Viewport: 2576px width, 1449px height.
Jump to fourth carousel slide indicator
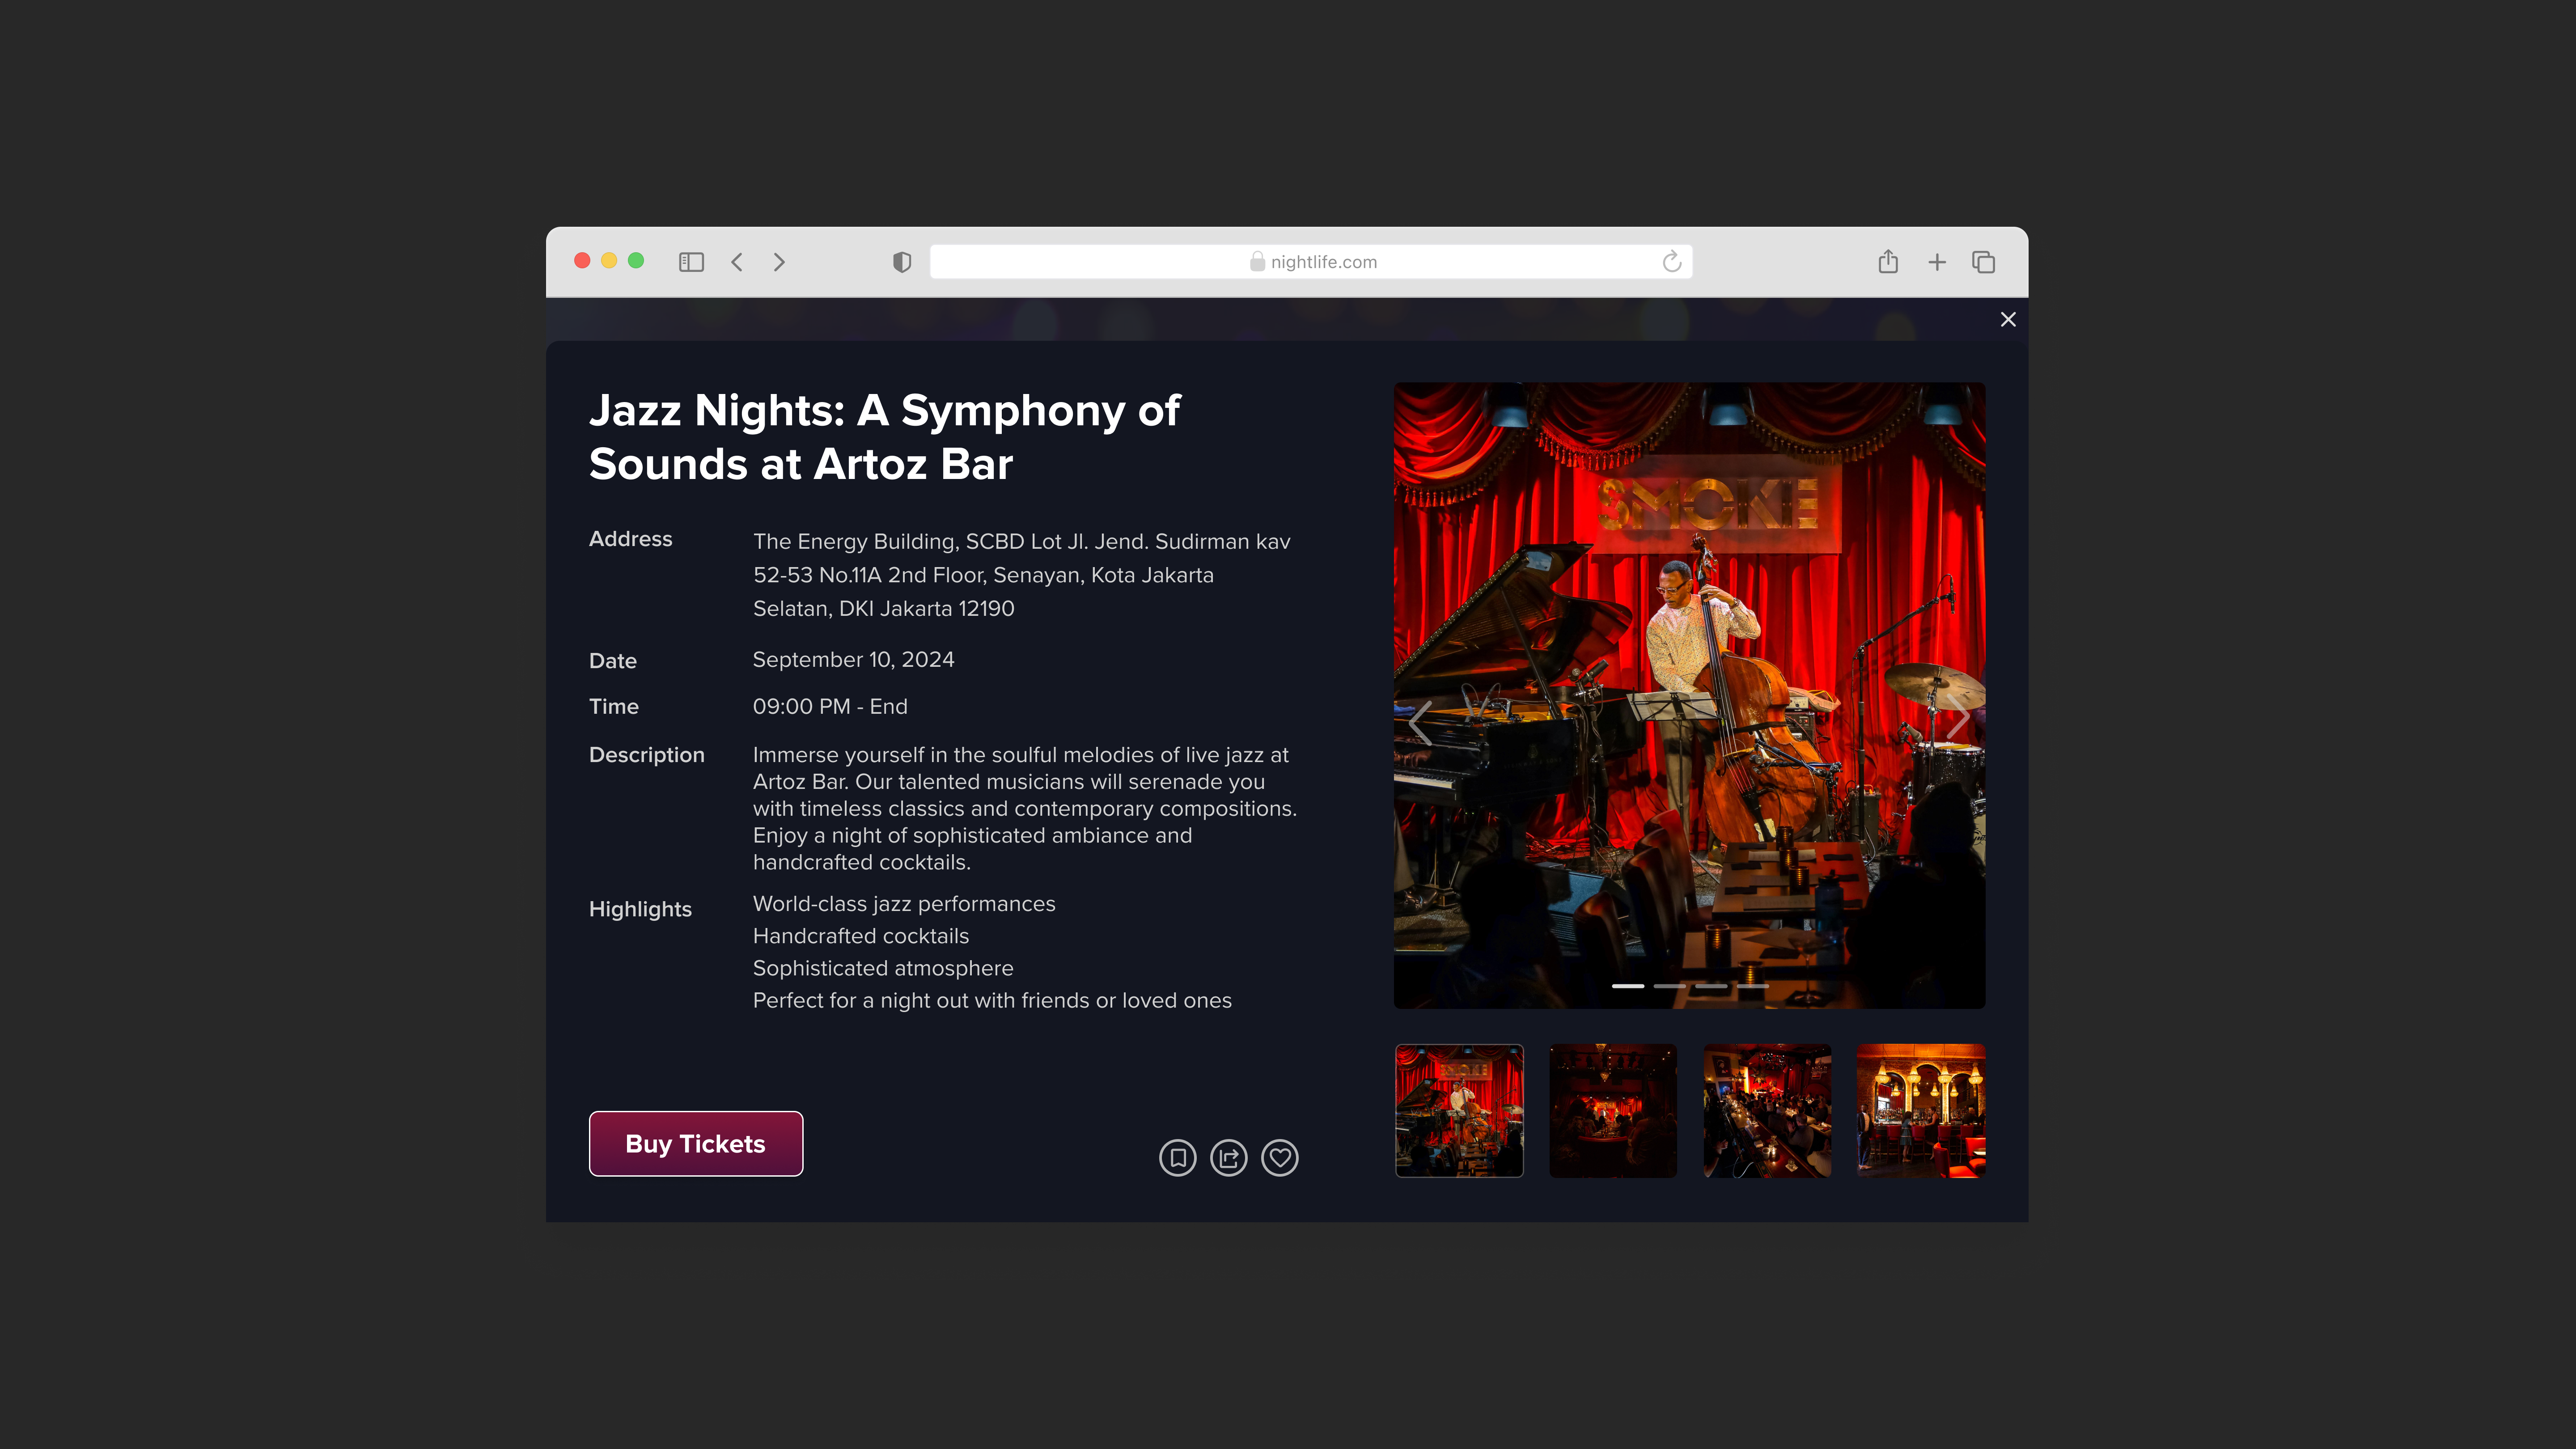pos(1752,986)
